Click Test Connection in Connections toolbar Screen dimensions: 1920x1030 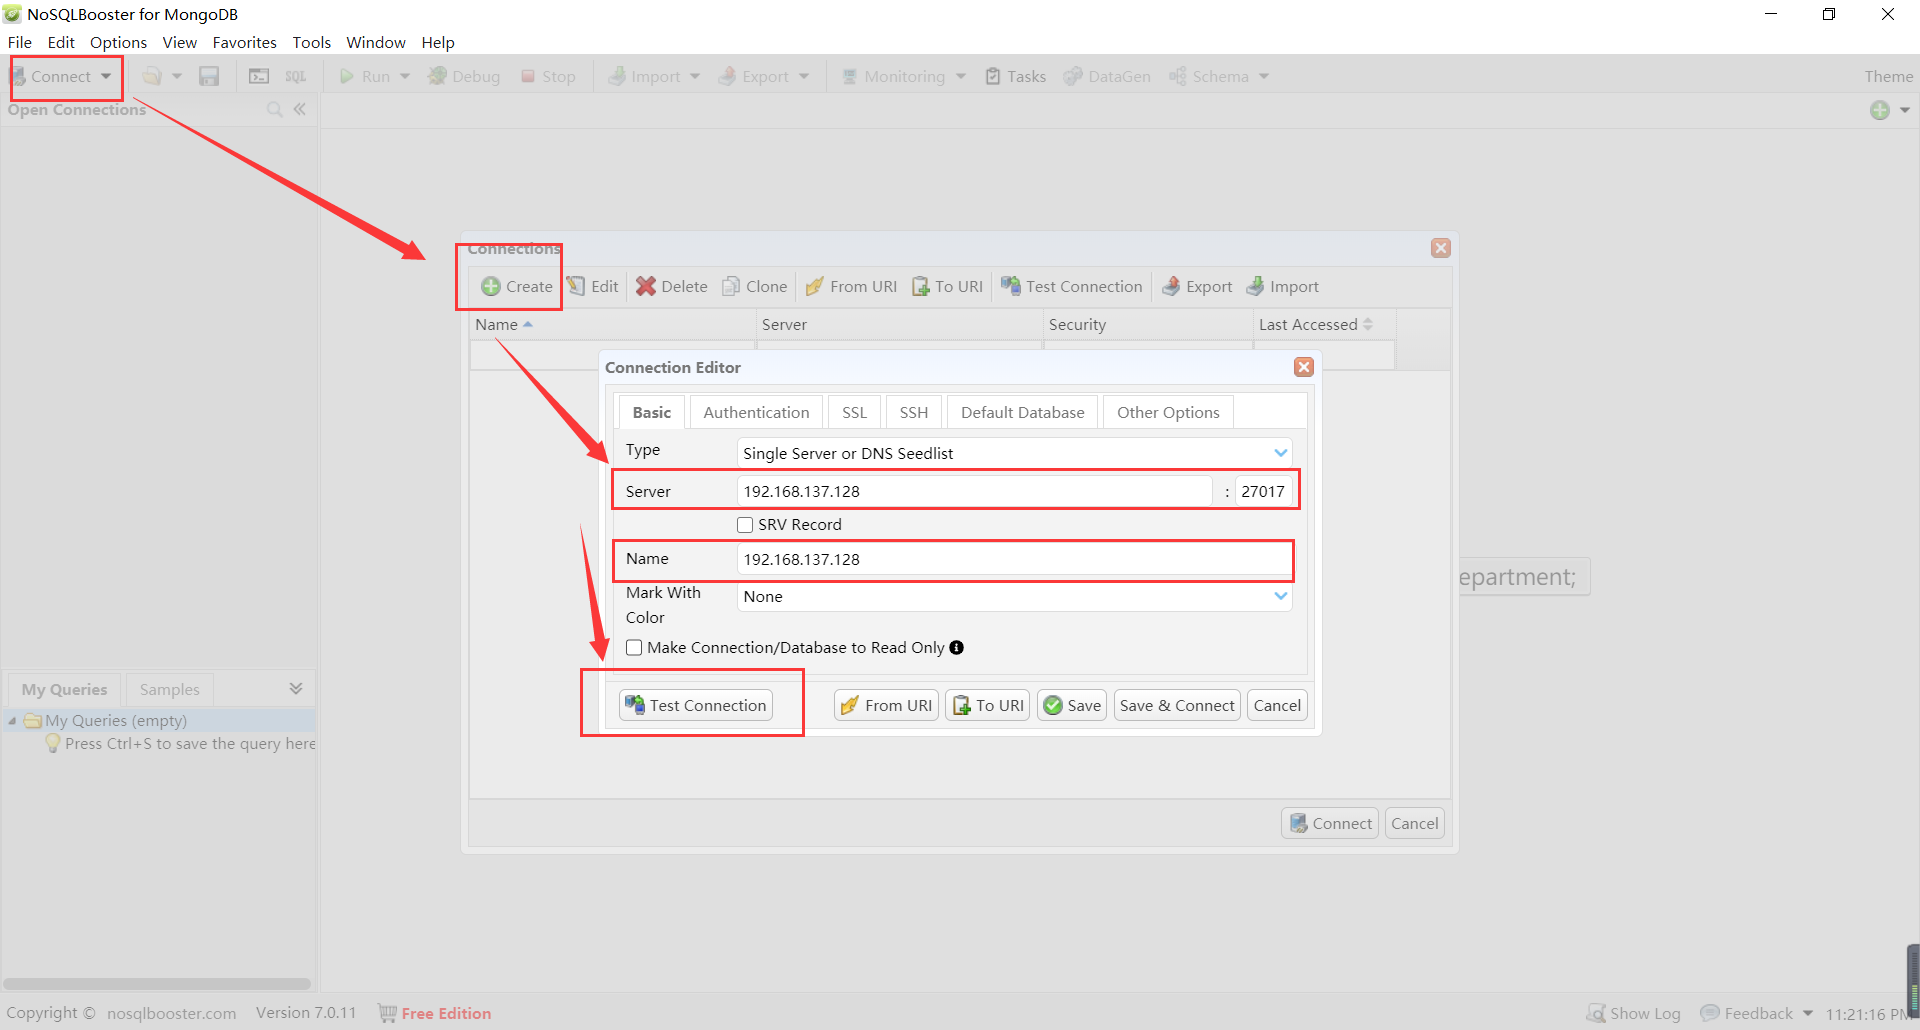pos(1072,286)
